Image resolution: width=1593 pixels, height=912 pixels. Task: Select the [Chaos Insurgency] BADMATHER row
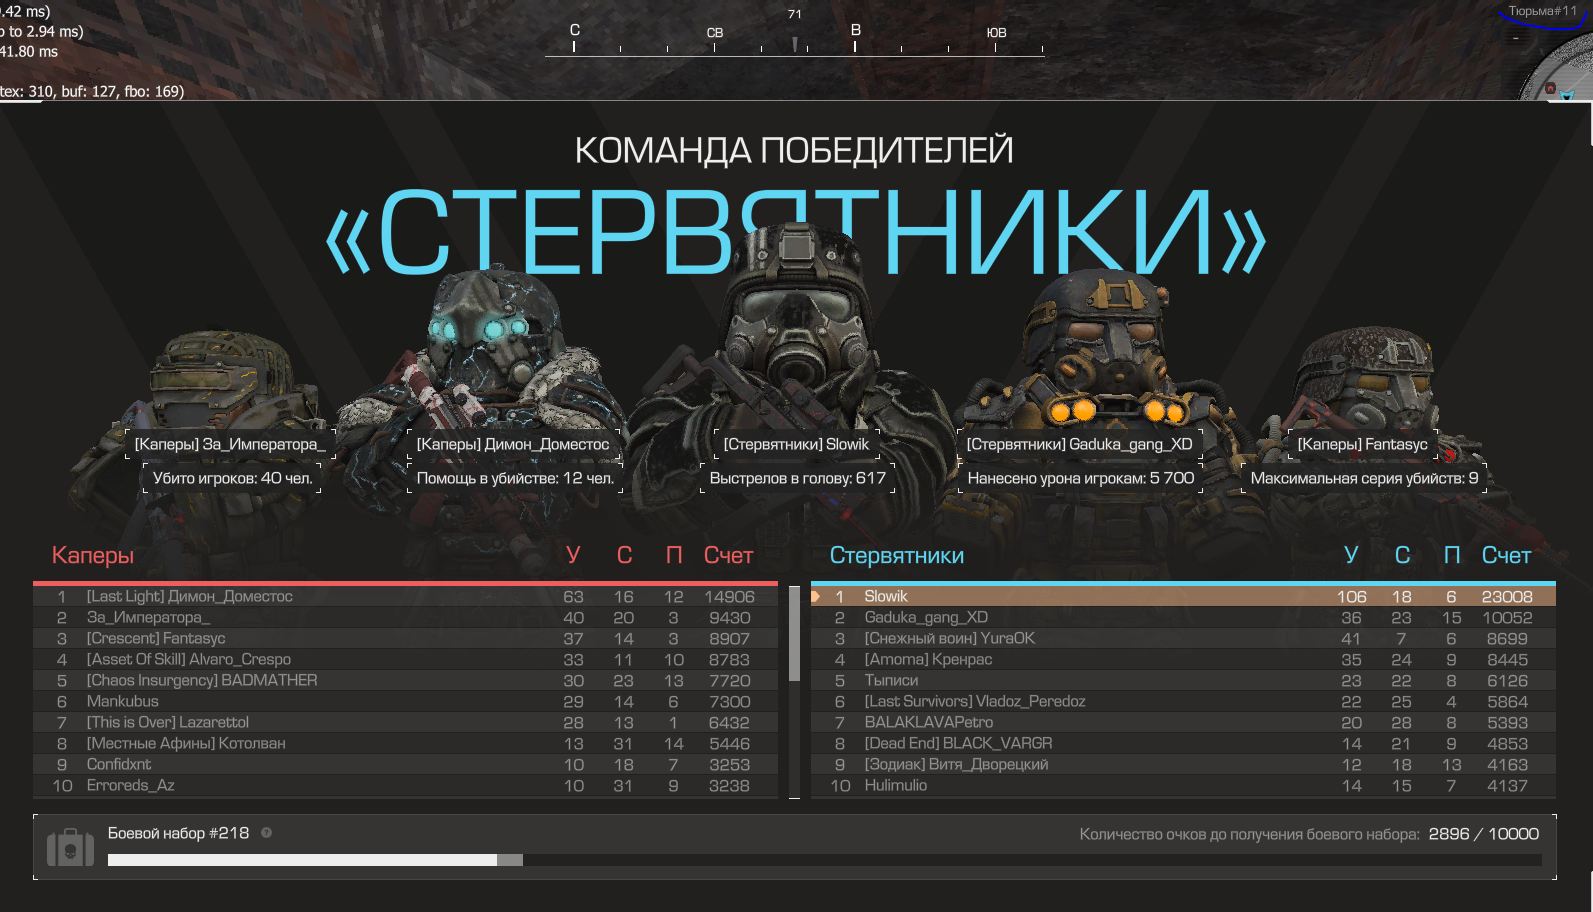pos(405,681)
